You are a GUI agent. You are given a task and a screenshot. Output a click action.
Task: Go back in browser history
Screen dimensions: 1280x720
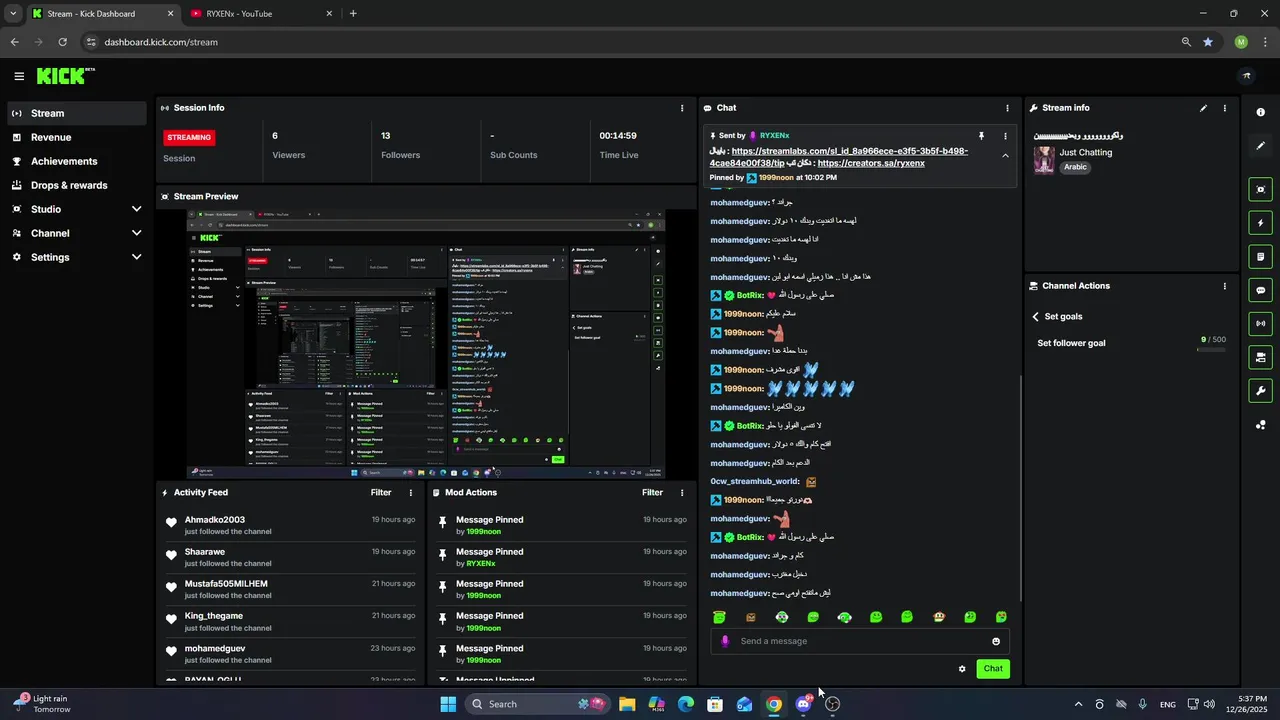coord(14,42)
